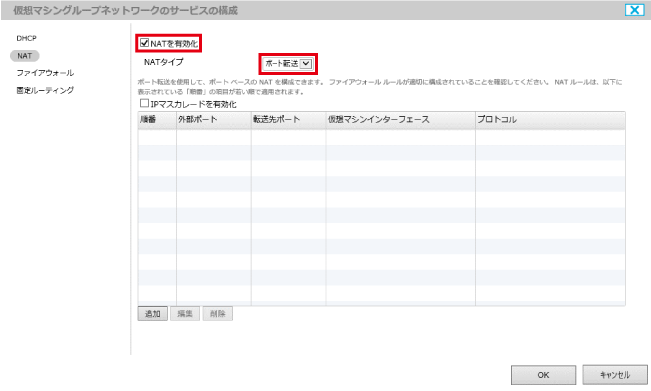Open the ファイアウォール section

coord(45,73)
